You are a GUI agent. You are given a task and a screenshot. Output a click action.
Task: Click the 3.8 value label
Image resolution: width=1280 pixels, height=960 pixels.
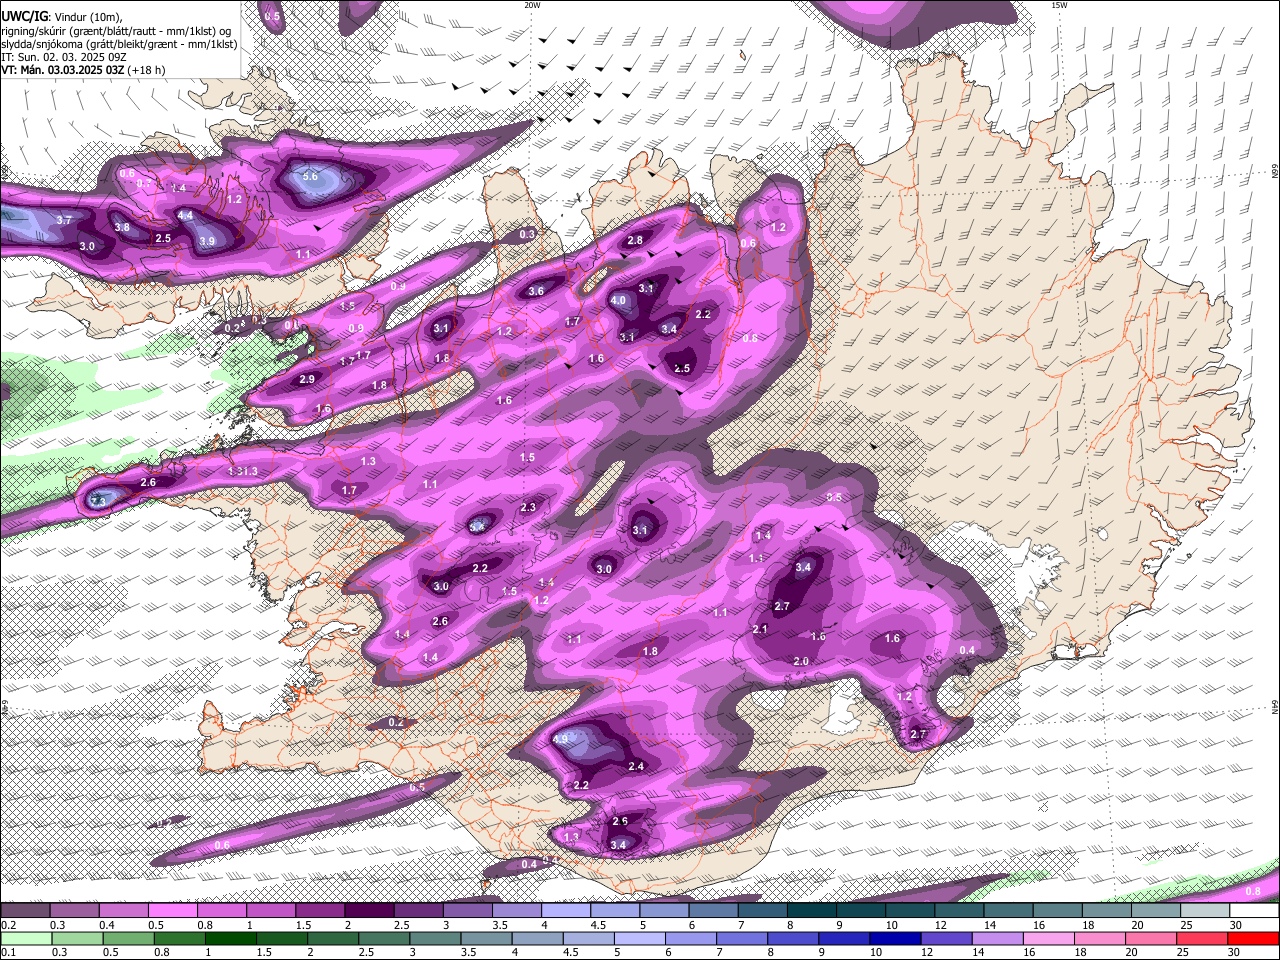[x=122, y=228]
